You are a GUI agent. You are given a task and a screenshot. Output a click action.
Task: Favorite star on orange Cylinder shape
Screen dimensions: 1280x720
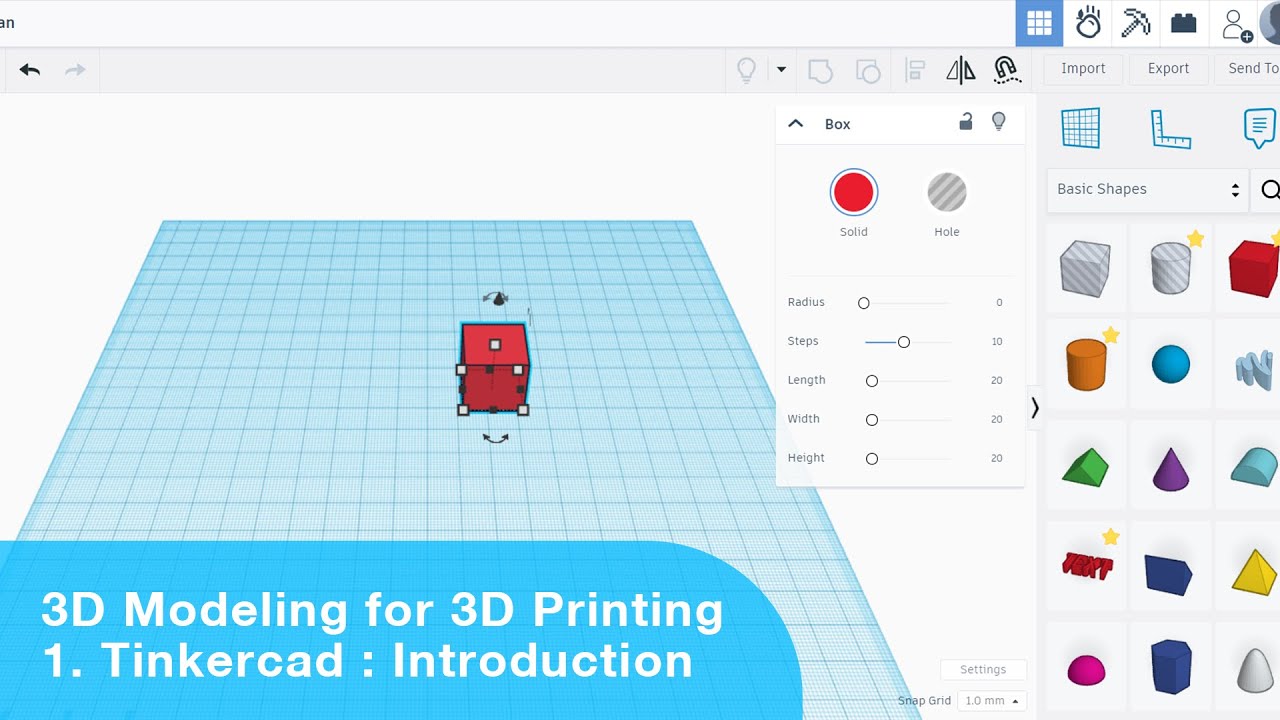(x=1111, y=335)
